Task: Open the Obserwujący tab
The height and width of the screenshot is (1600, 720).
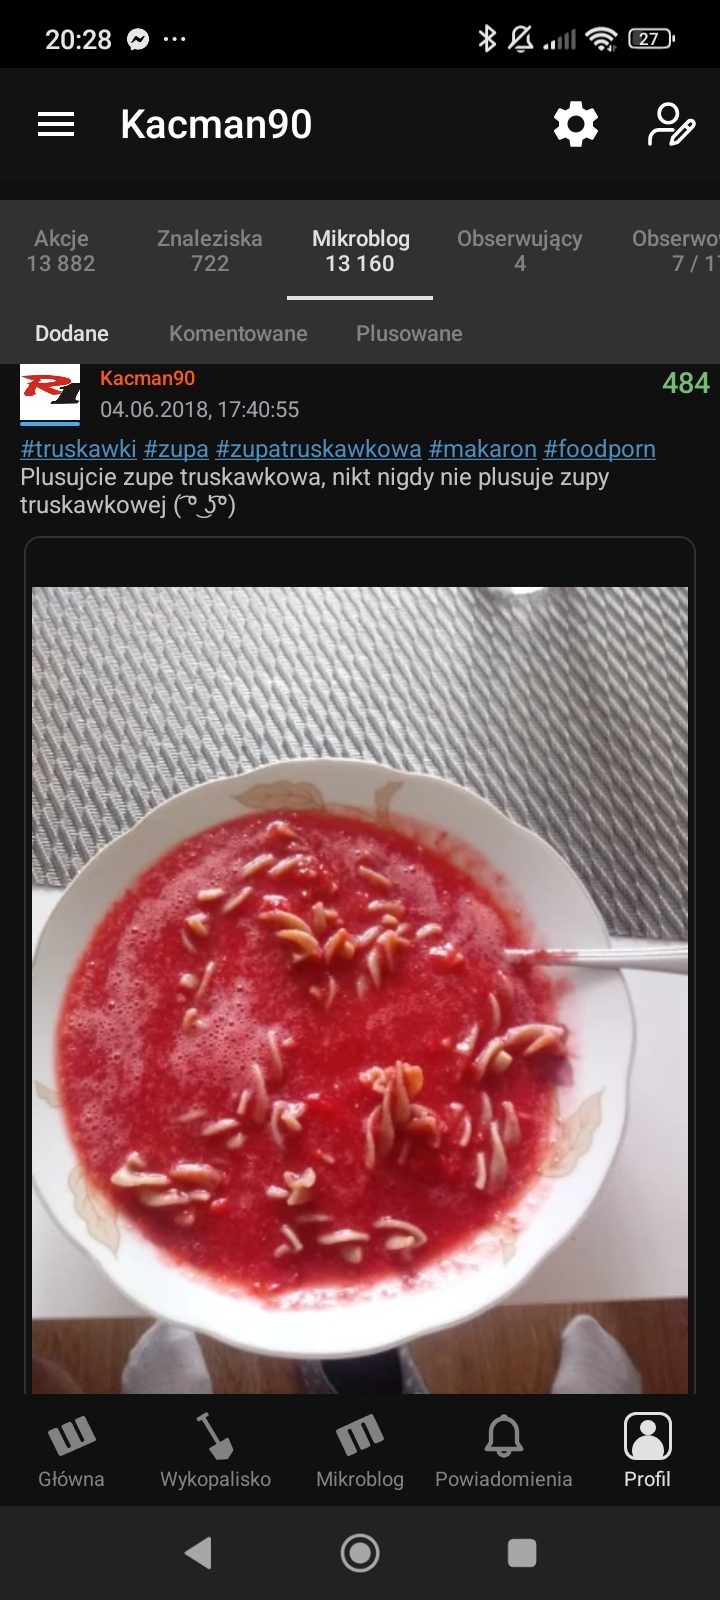Action: tap(519, 251)
